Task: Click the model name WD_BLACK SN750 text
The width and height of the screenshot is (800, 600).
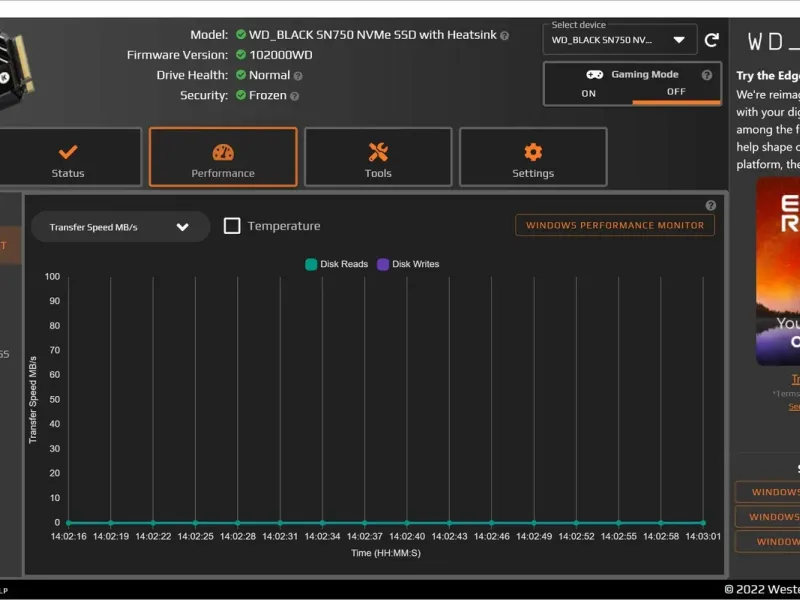Action: click(x=372, y=35)
